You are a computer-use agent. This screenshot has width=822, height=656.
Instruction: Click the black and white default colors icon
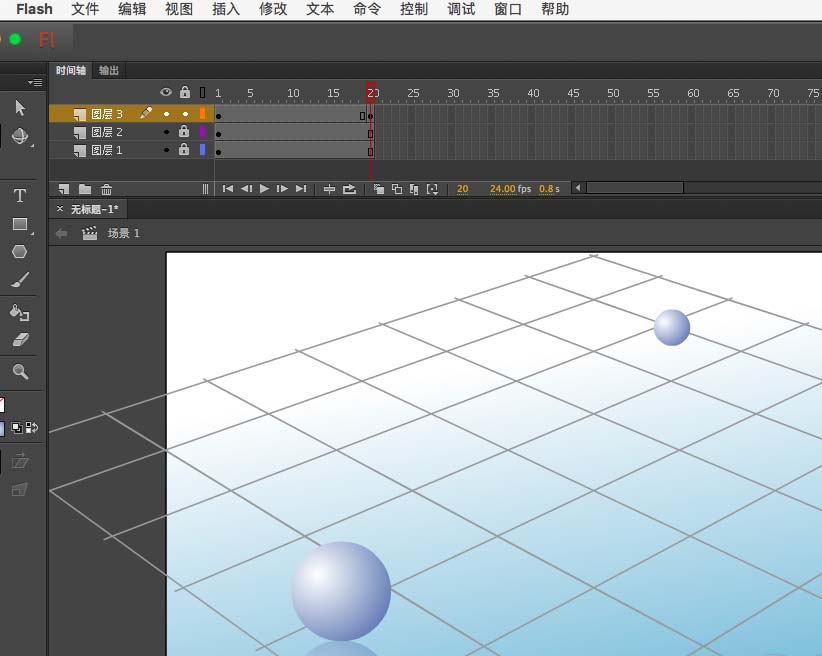17,428
